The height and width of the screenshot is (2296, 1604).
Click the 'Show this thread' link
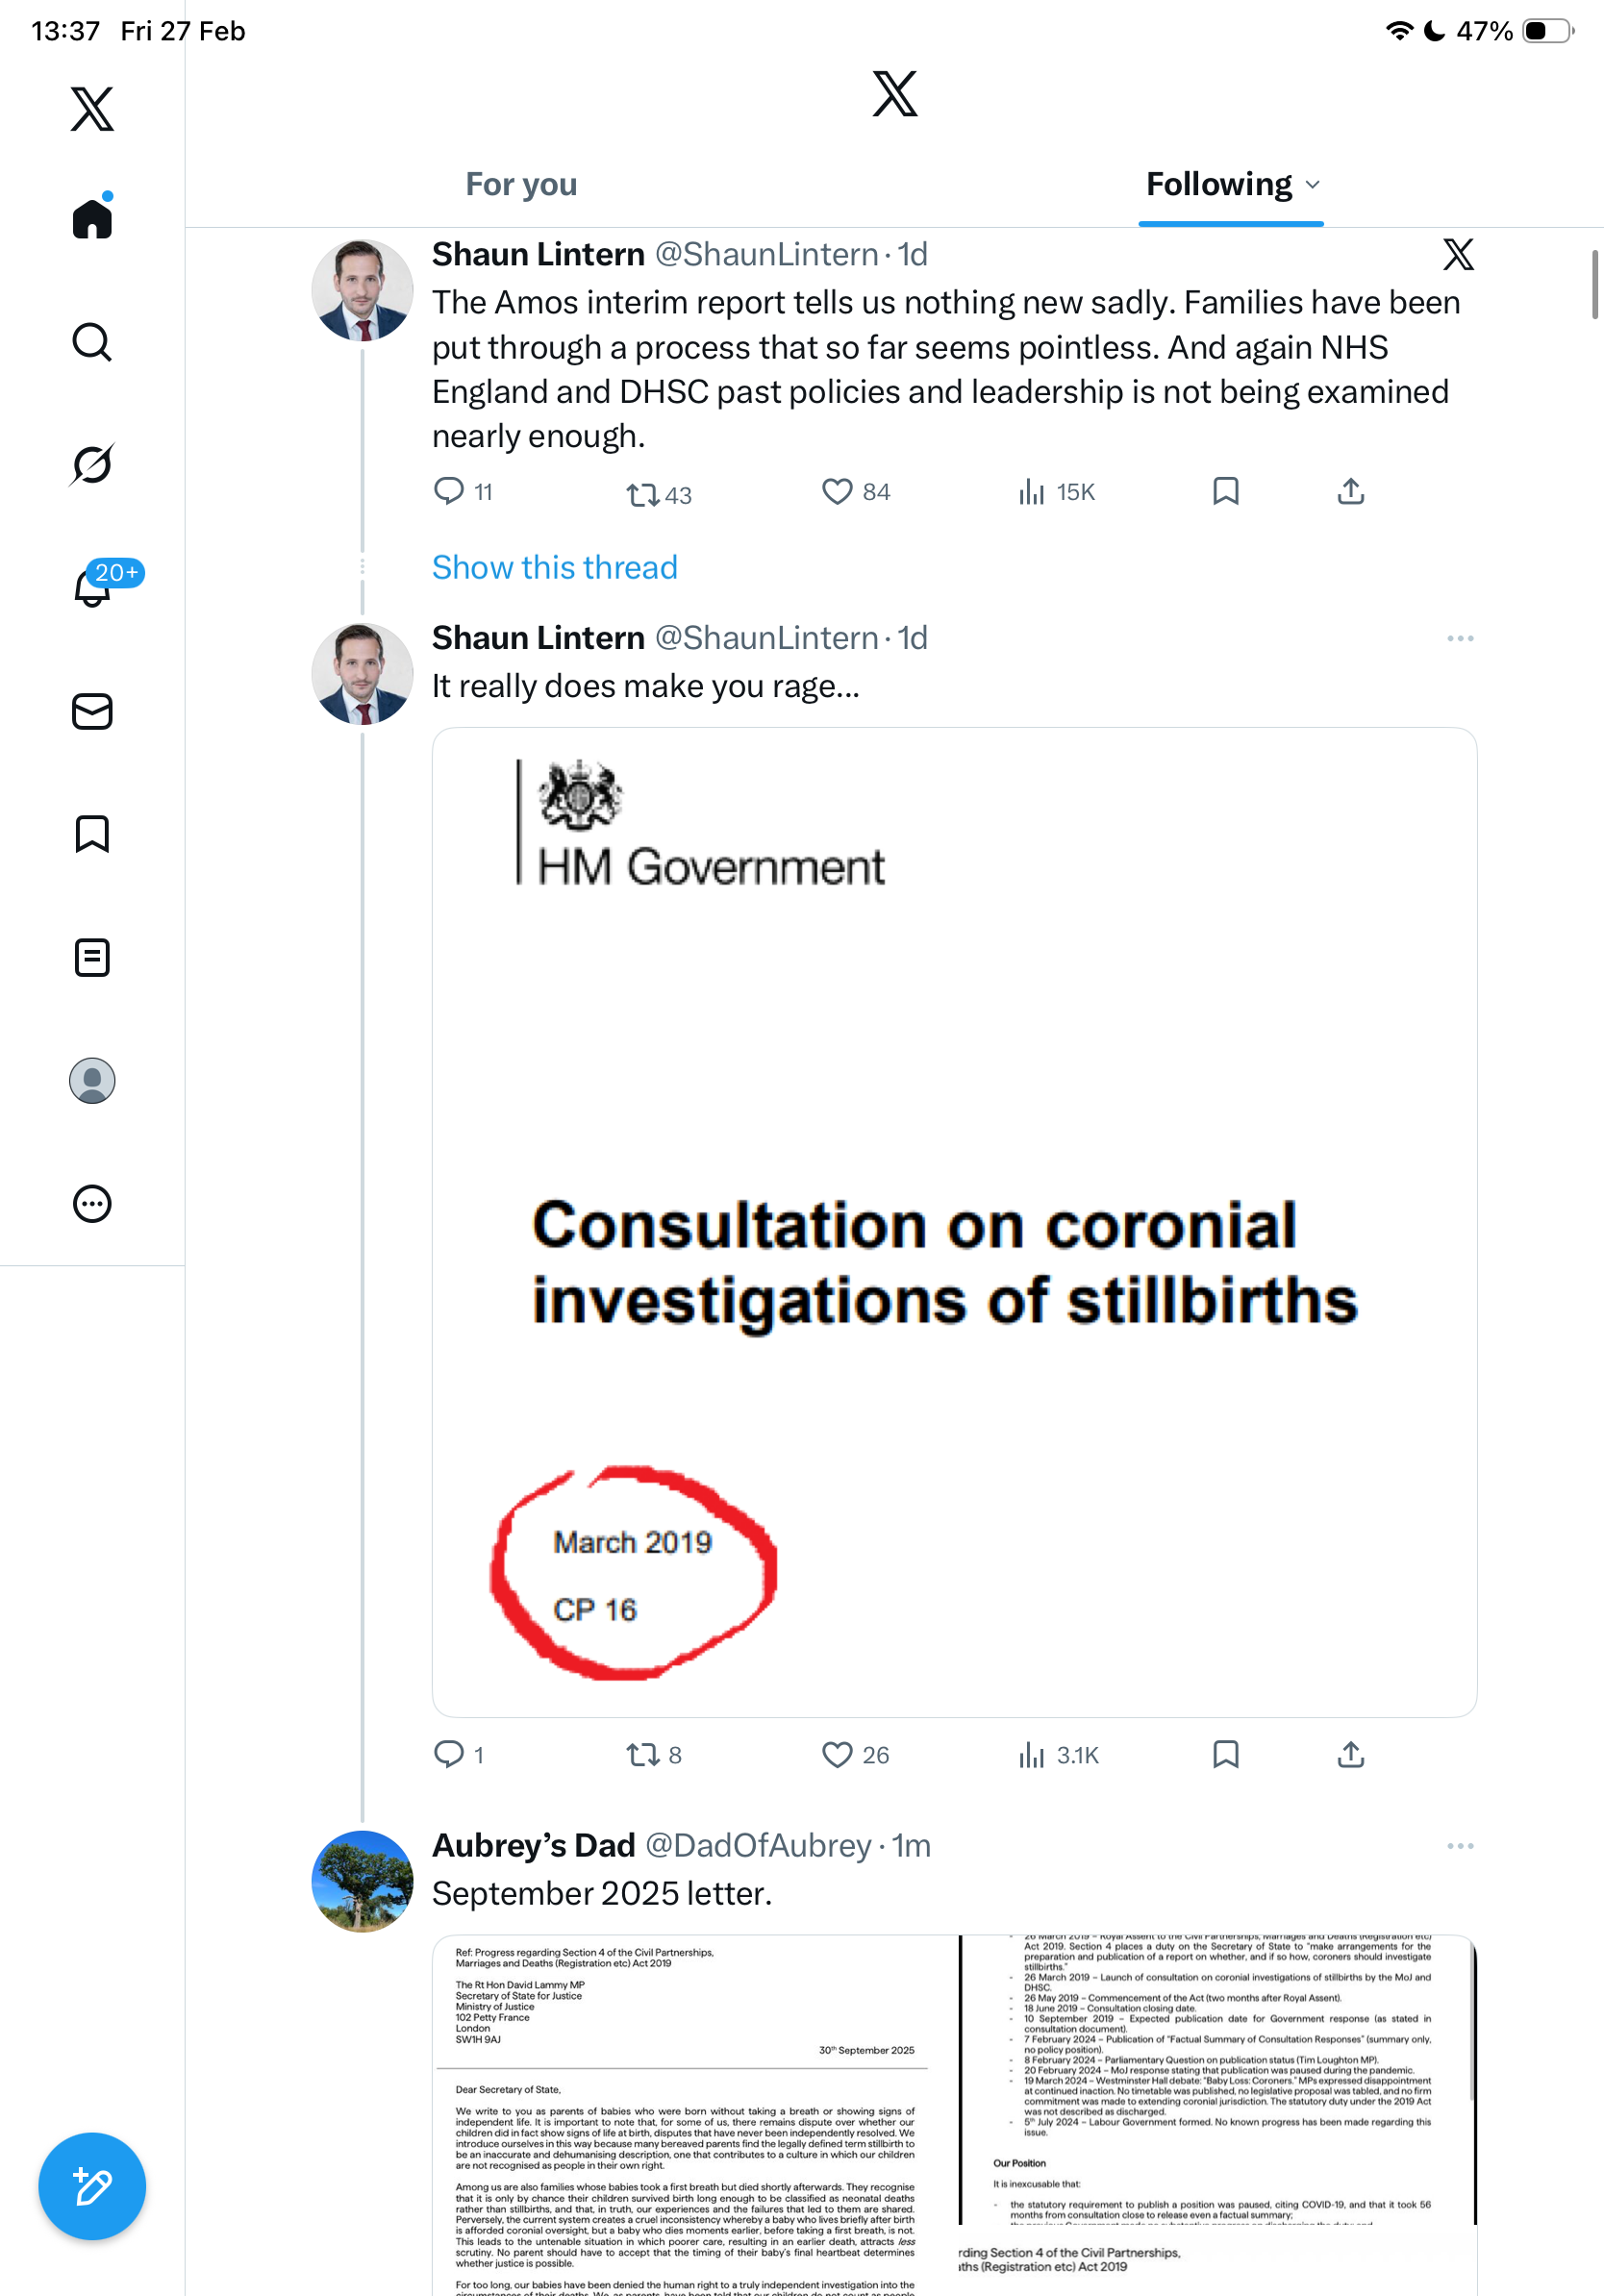[x=554, y=568]
